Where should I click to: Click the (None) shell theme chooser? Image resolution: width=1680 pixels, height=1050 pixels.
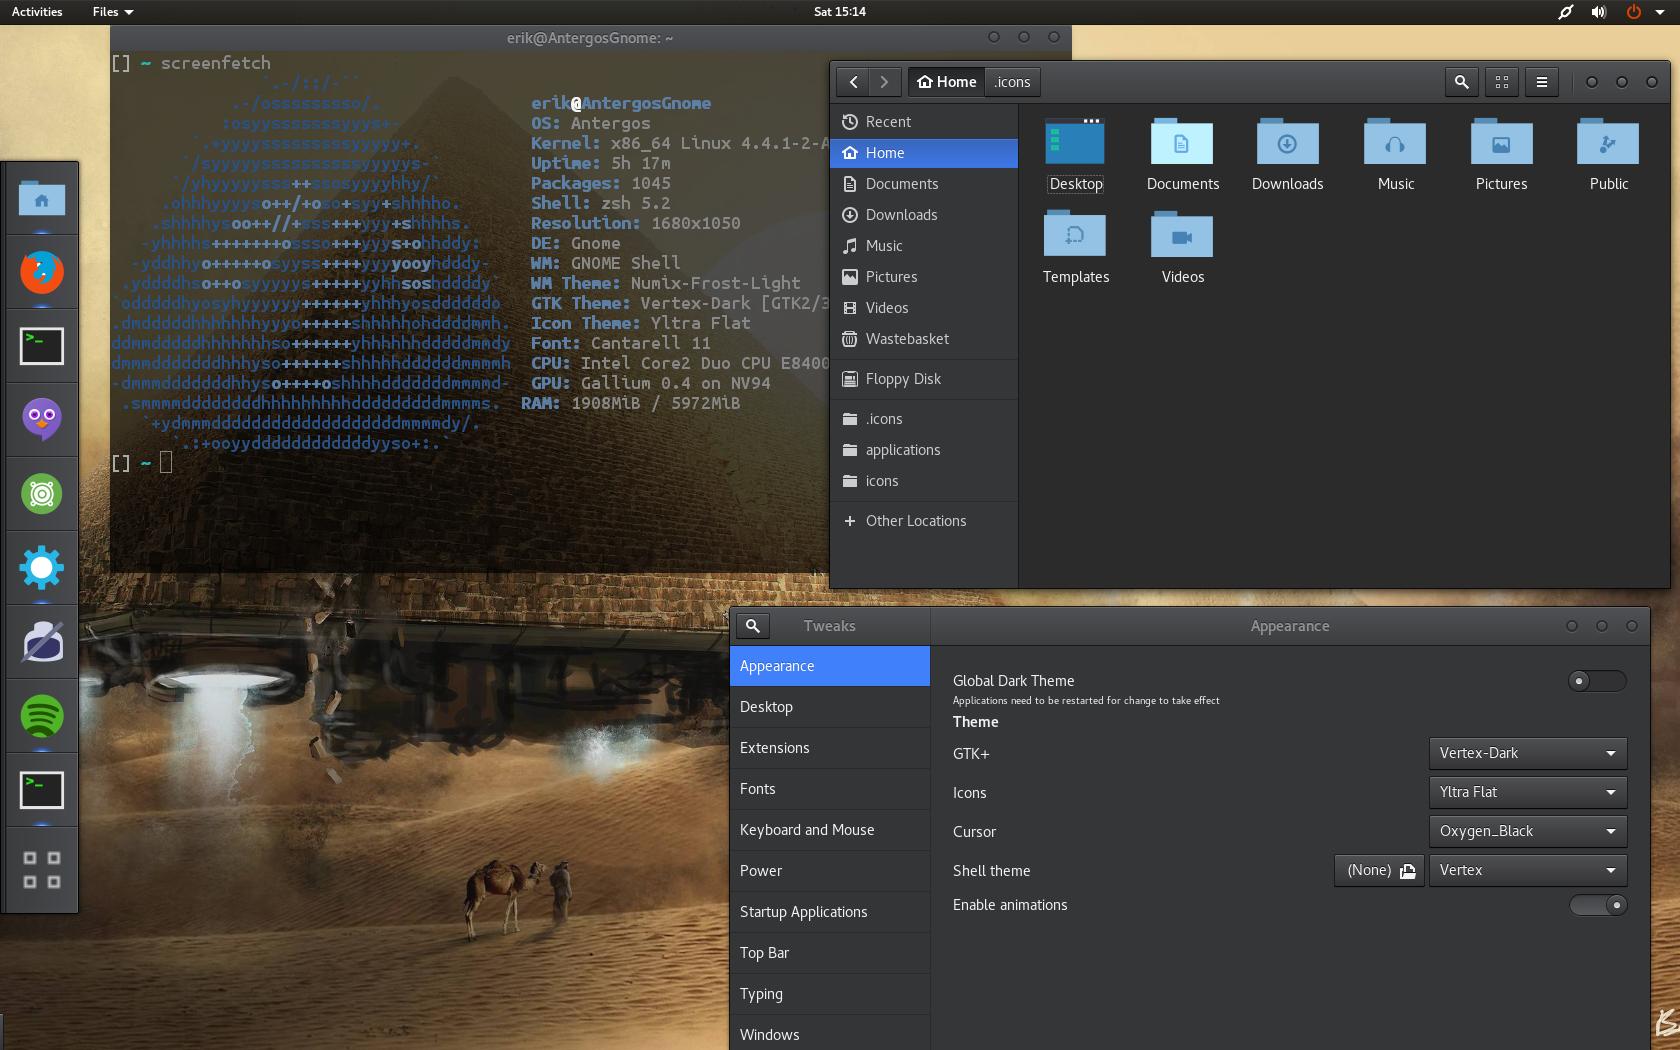pyautogui.click(x=1379, y=870)
